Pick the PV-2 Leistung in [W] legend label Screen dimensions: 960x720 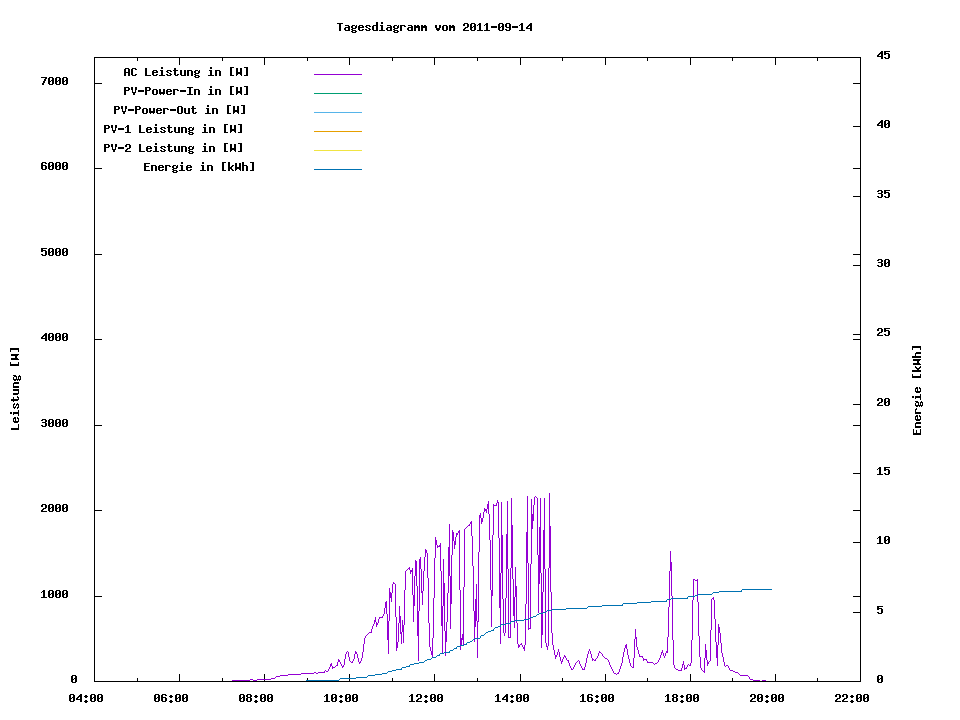tap(173, 148)
